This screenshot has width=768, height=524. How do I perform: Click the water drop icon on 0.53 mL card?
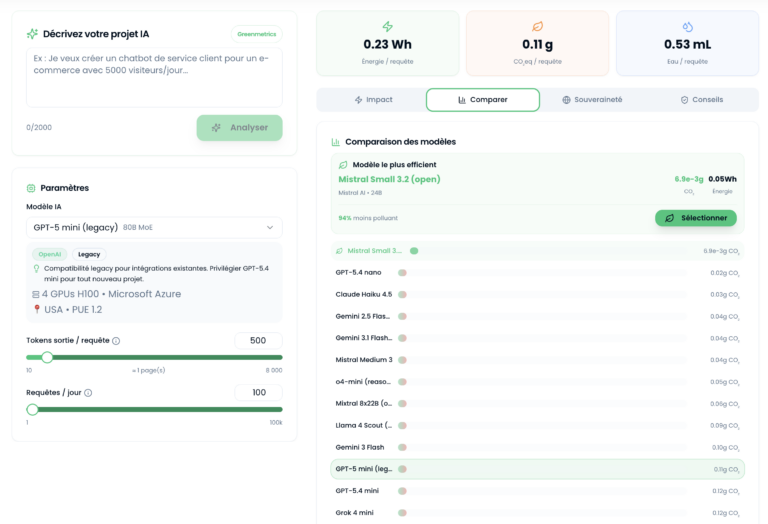687,26
